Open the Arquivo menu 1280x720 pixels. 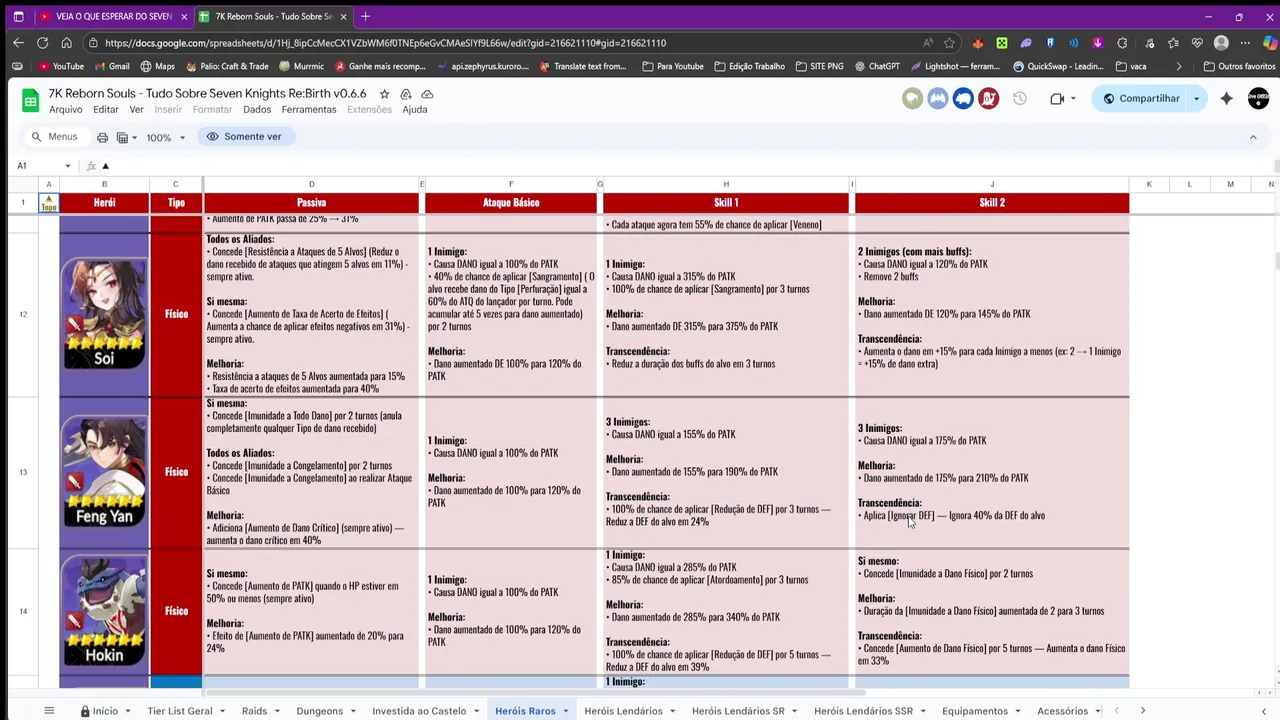pyautogui.click(x=66, y=110)
